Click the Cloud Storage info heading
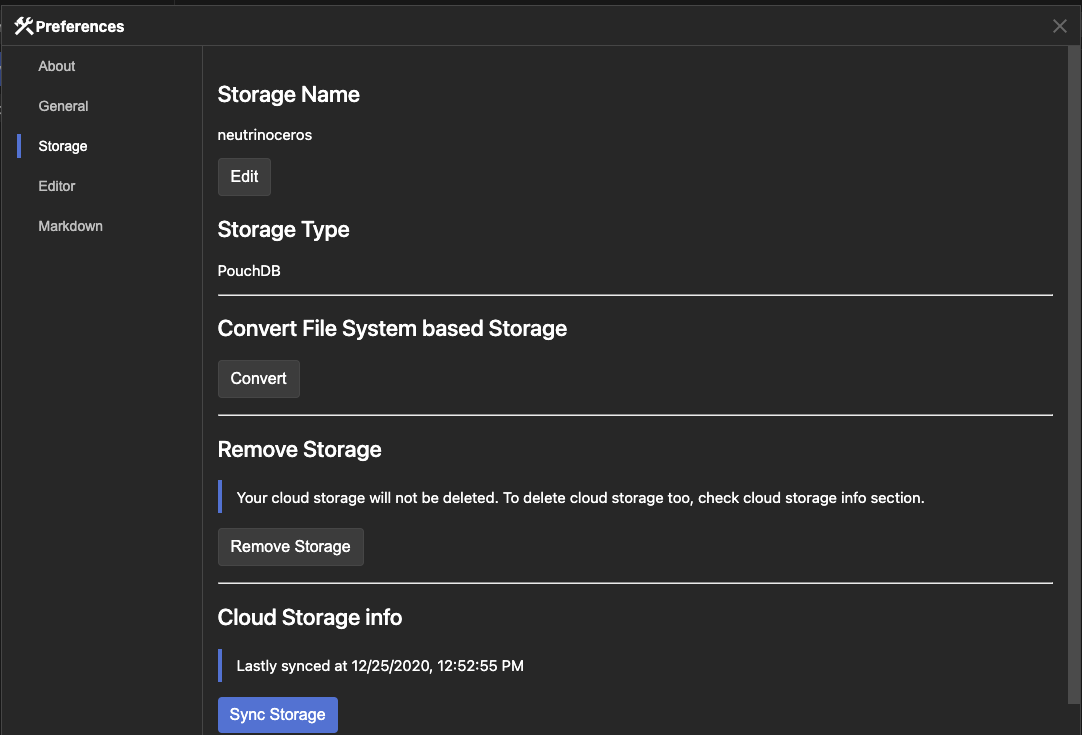This screenshot has height=735, width=1082. point(310,618)
